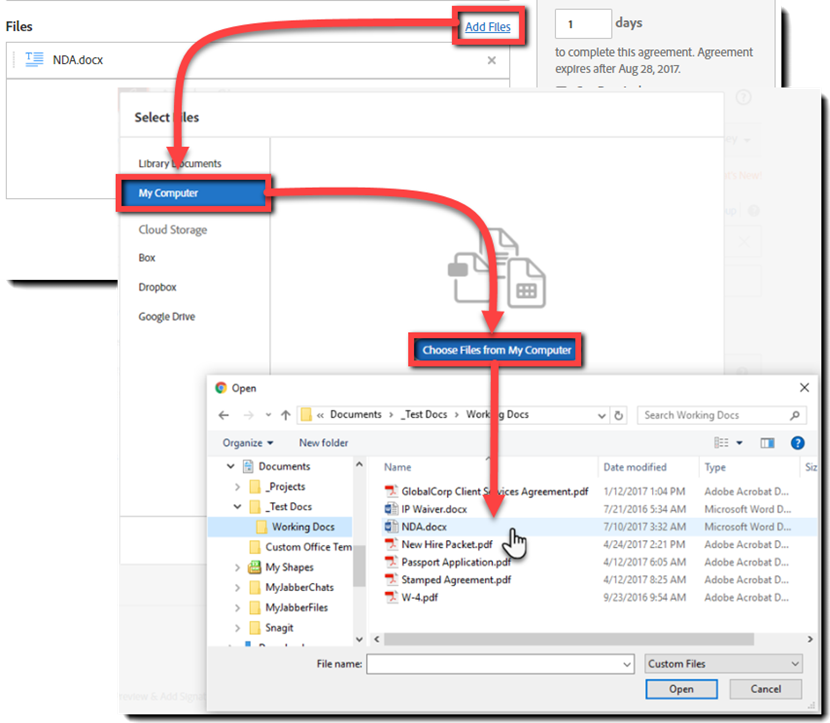
Task: Remove NDA.docx from the Files list
Action: pos(492,60)
